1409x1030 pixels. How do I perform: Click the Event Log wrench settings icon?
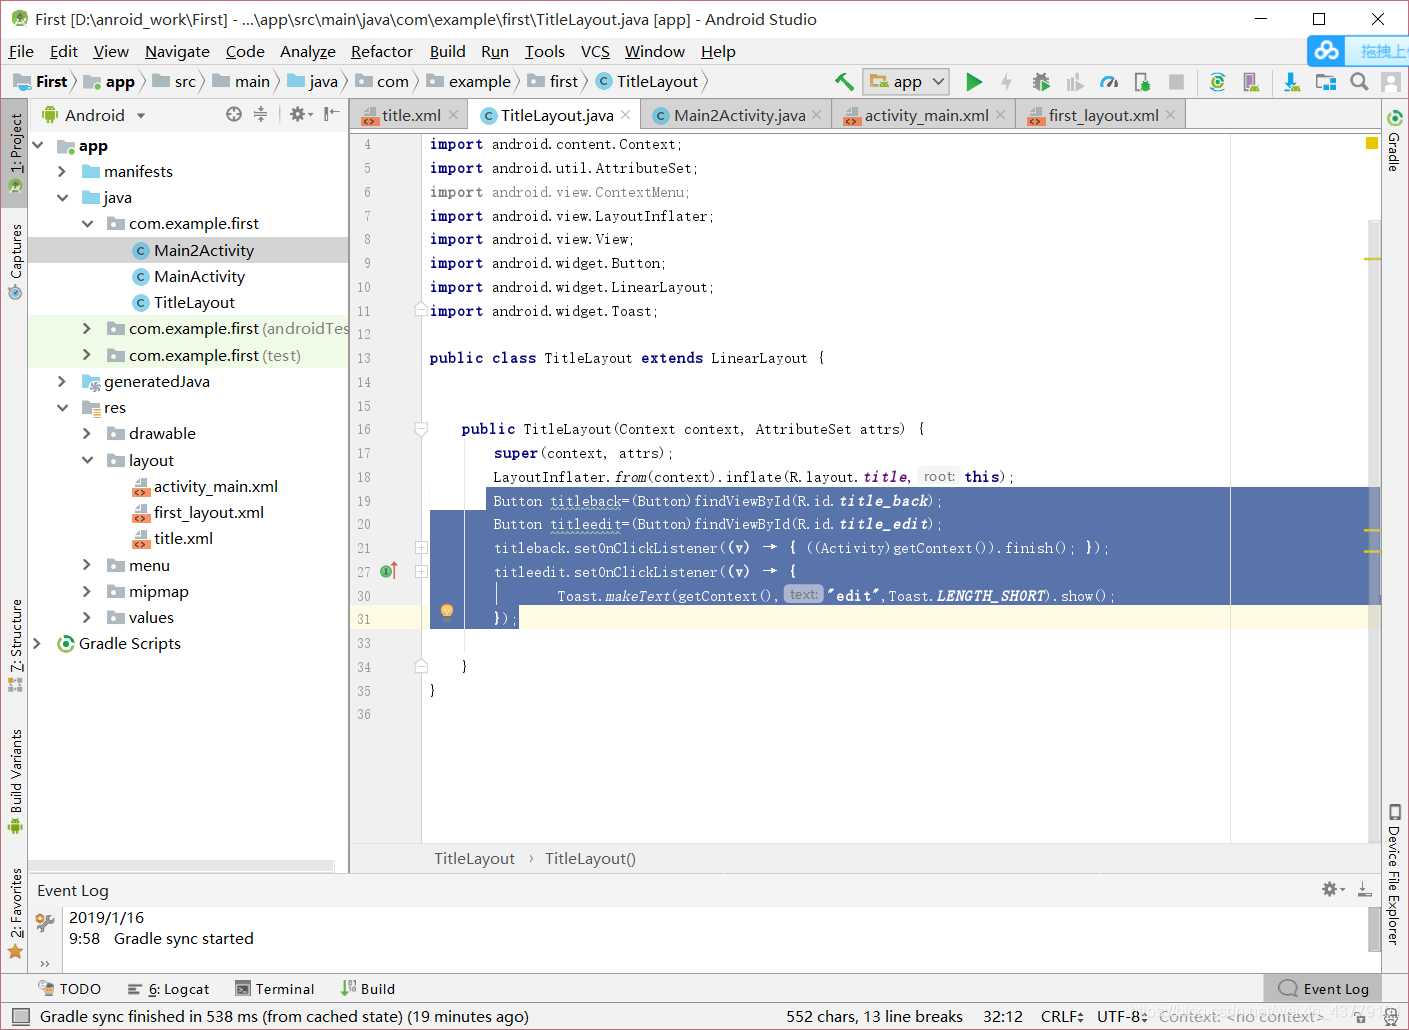coord(45,922)
